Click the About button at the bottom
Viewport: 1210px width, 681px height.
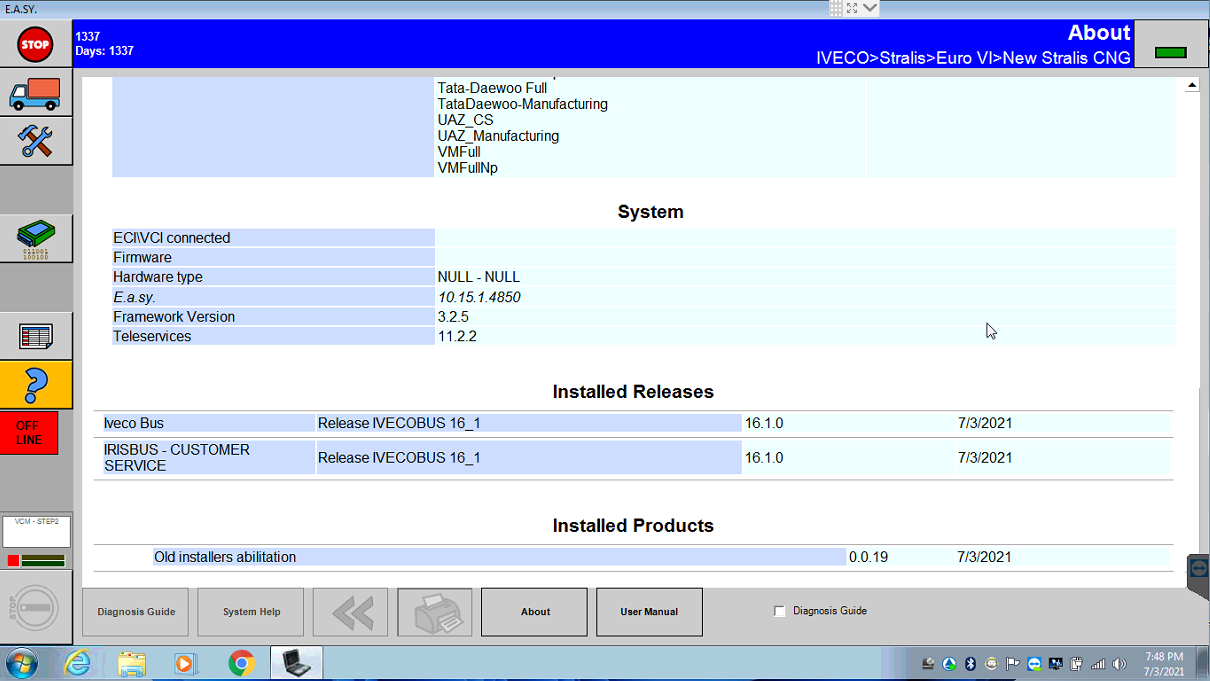[534, 611]
